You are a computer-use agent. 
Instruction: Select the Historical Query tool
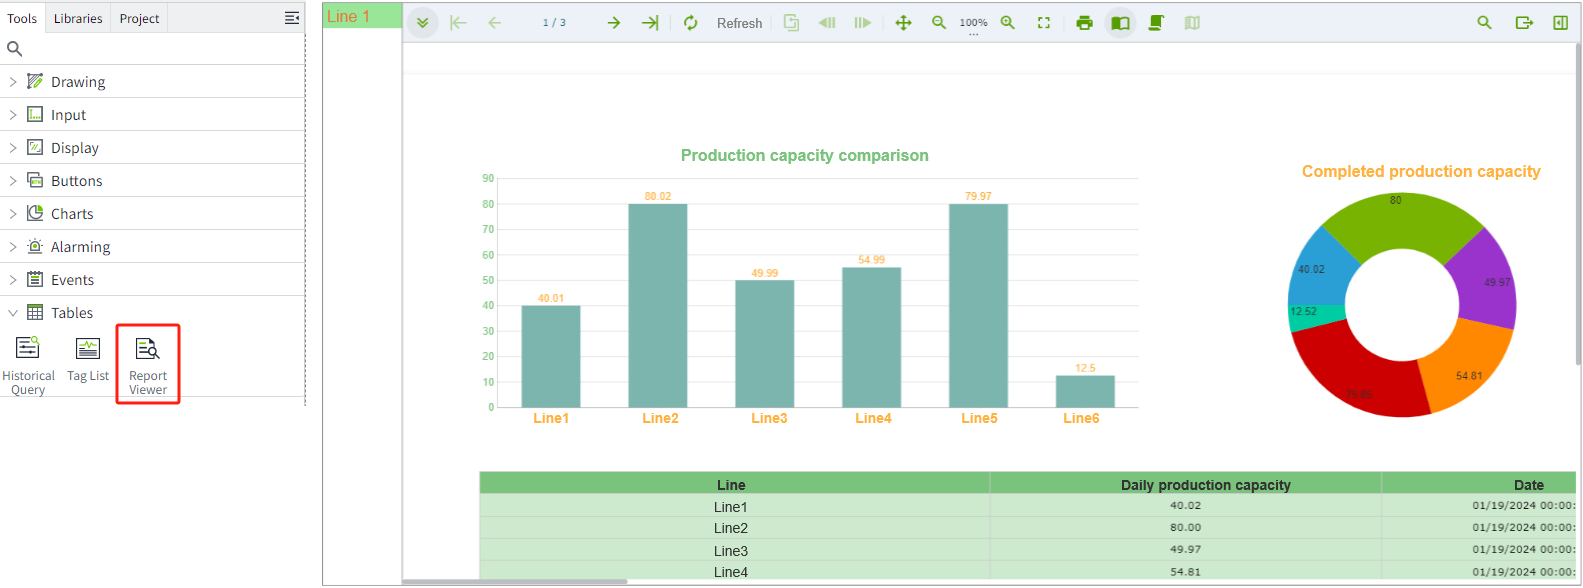[x=28, y=364]
